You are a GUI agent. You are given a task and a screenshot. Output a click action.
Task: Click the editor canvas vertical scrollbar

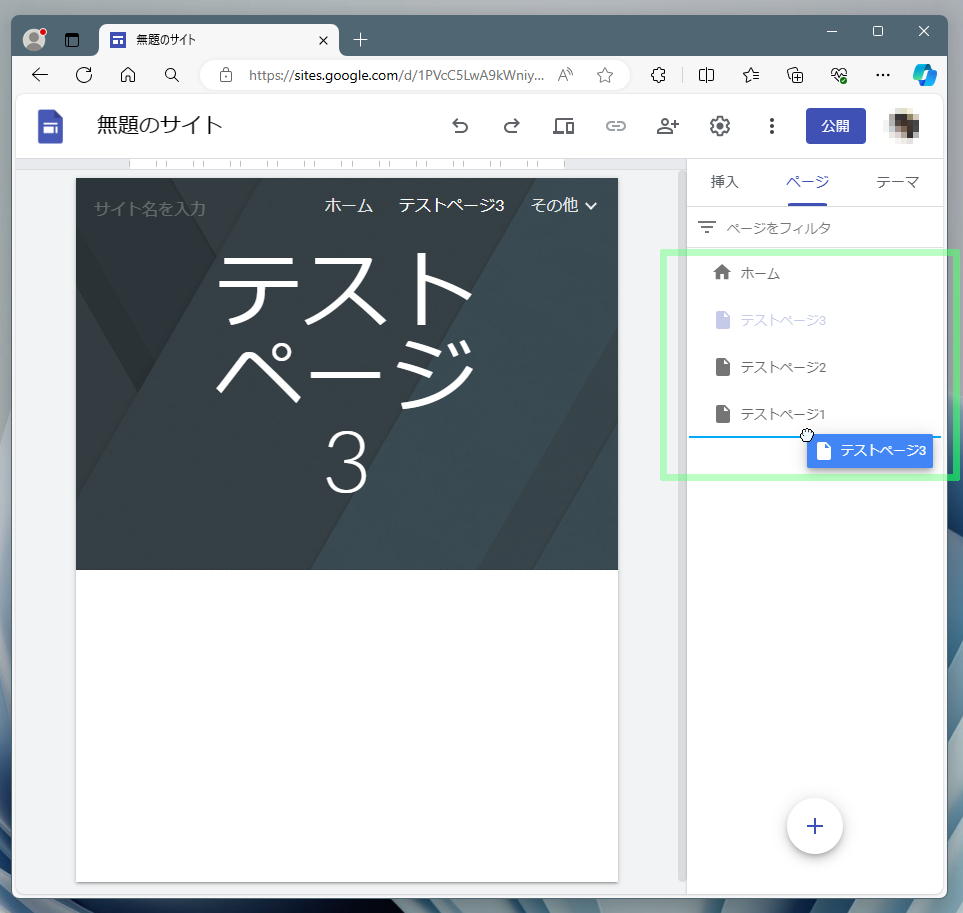(681, 525)
